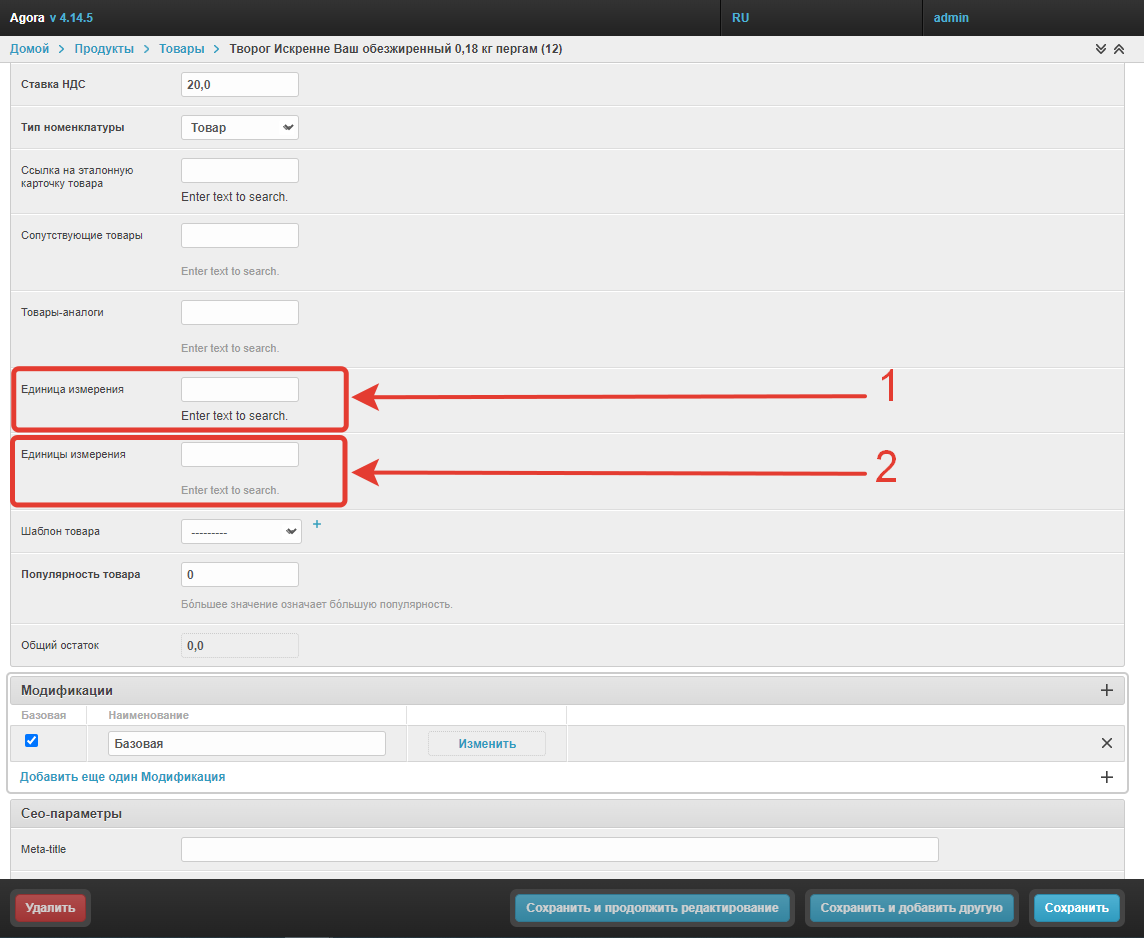Open the Тип номенклатуры dropdown
The image size is (1144, 938).
(x=240, y=127)
